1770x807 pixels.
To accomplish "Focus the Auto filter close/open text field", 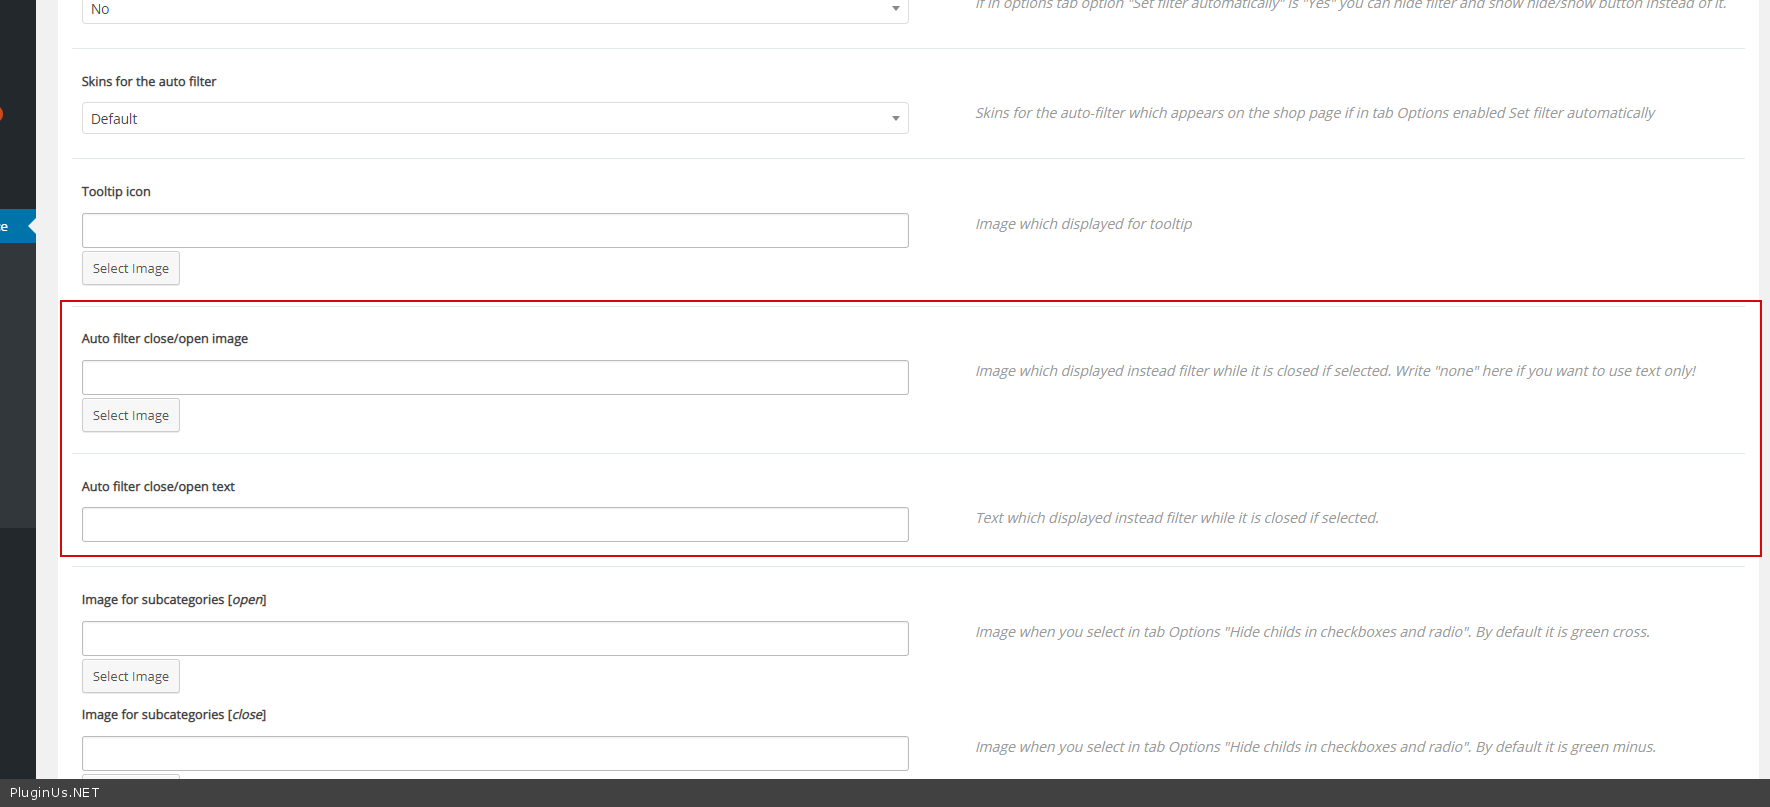I will point(495,524).
